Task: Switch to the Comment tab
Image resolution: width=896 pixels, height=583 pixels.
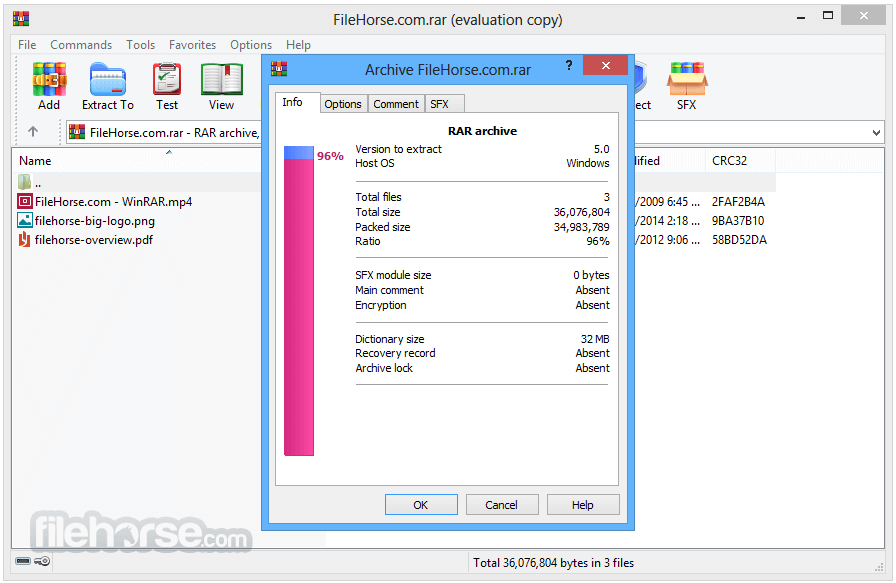Action: pos(396,103)
